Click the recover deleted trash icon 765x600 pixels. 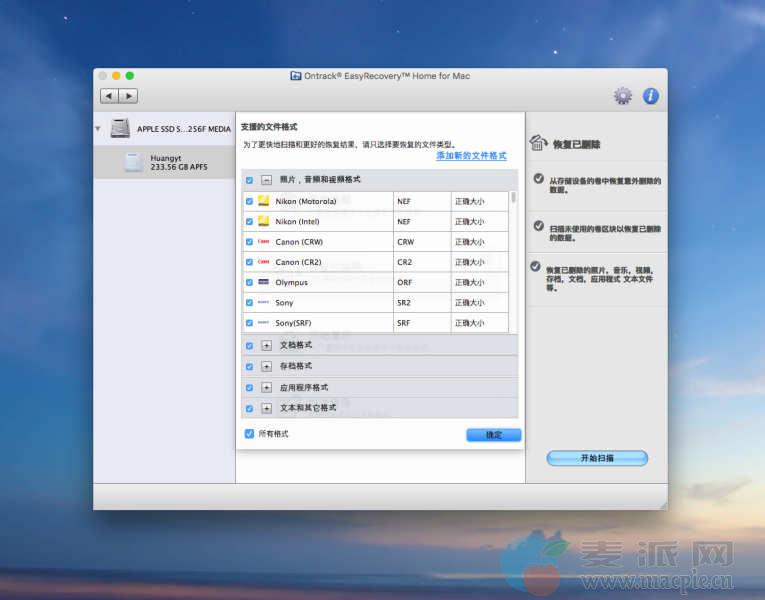pos(538,144)
